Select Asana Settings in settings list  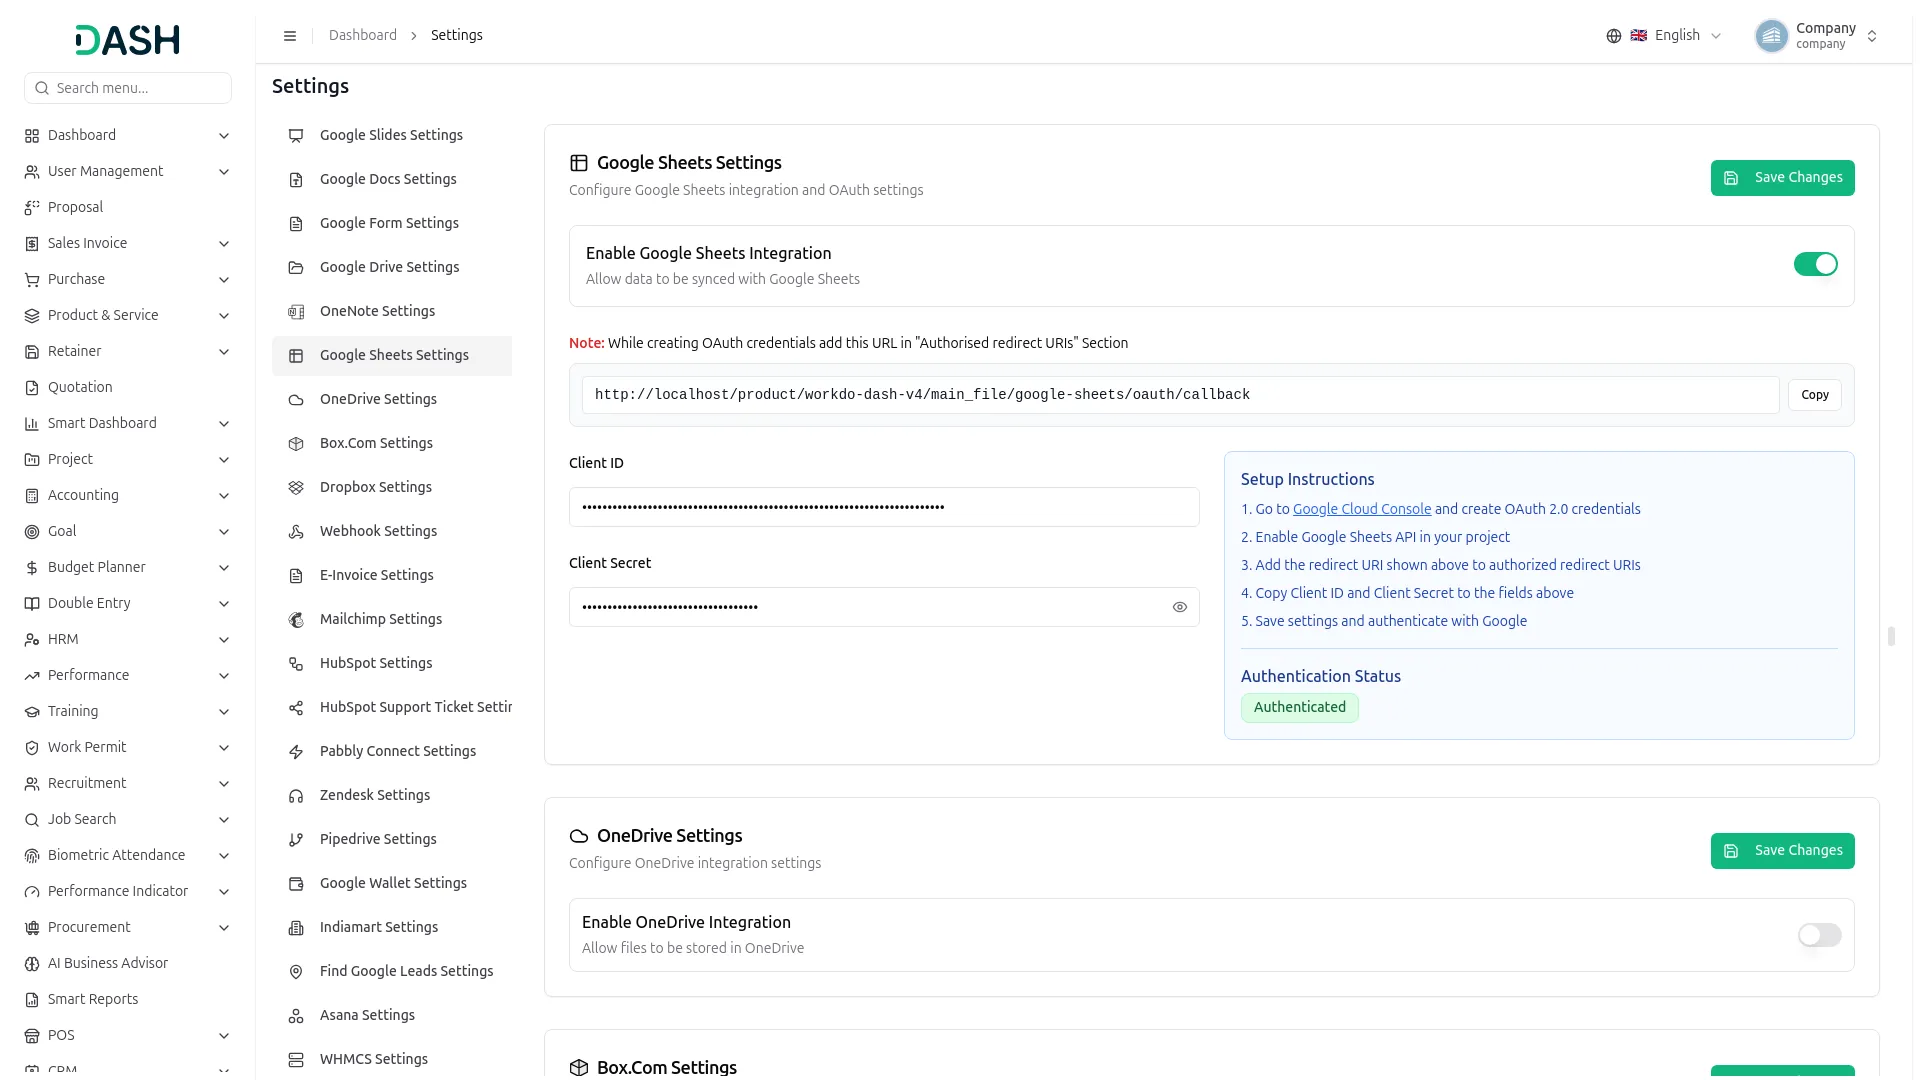coord(392,1016)
